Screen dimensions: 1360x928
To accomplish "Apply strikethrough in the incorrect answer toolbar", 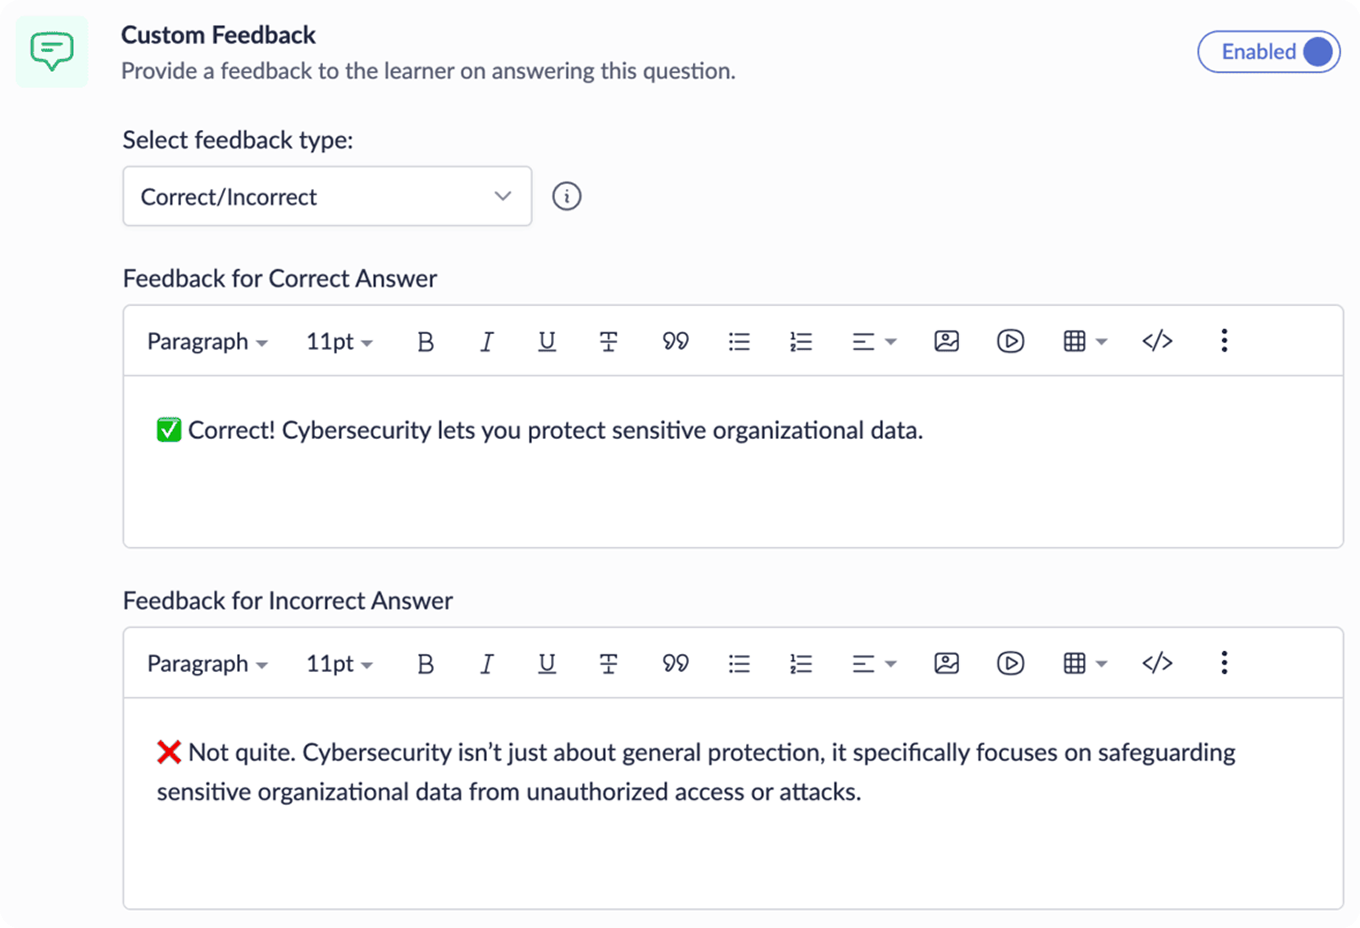I will coord(609,662).
